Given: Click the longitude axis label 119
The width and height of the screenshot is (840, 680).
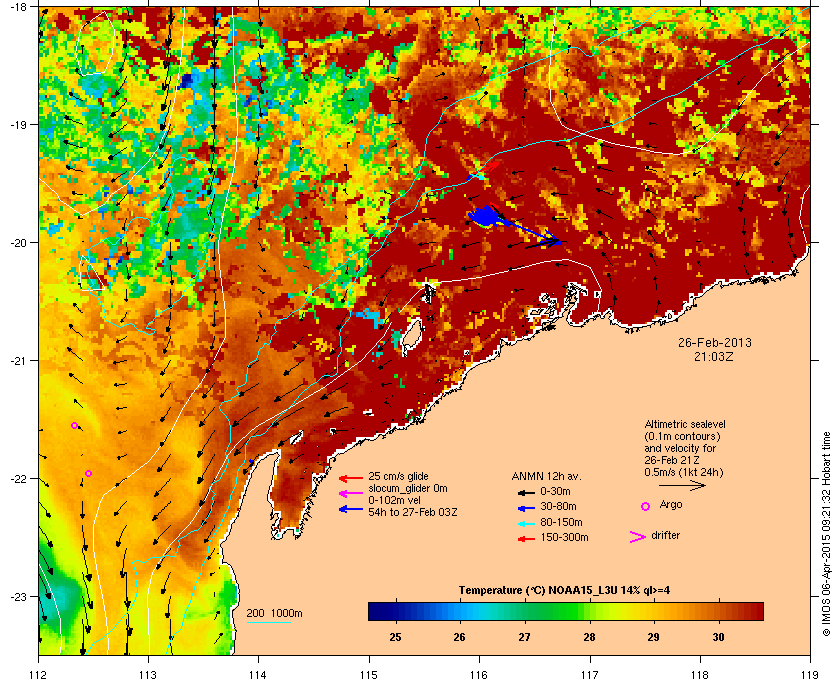Looking at the screenshot, I should [x=810, y=674].
